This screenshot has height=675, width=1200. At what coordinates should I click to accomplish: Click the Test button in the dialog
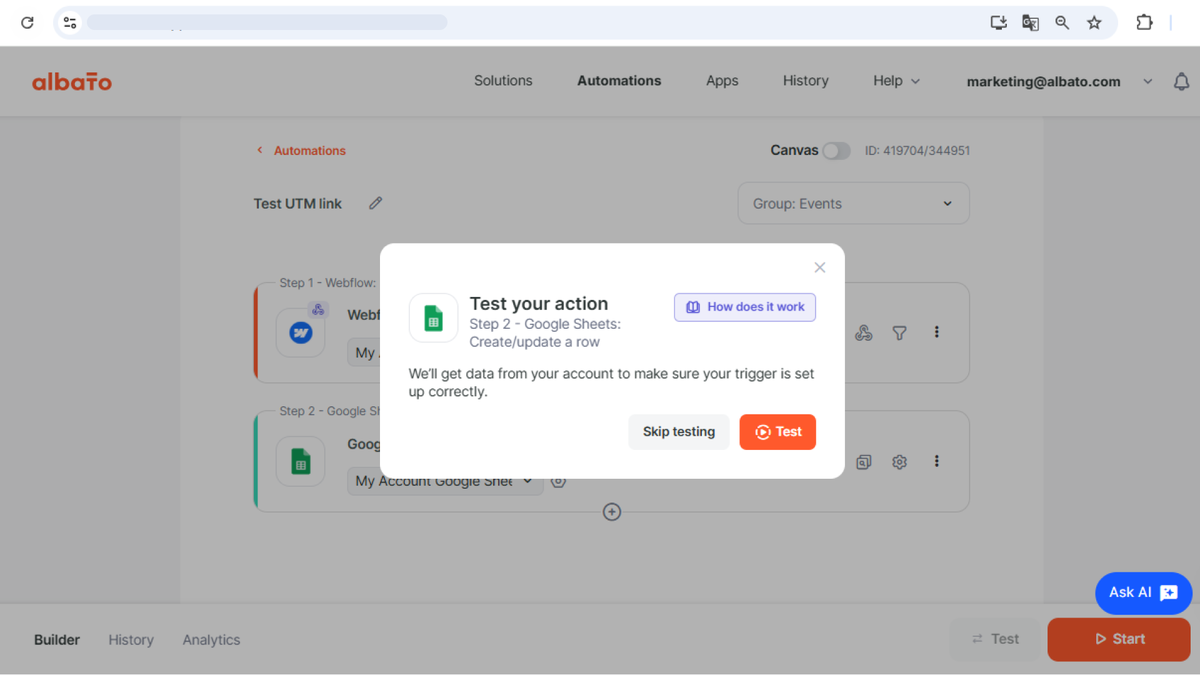point(777,431)
